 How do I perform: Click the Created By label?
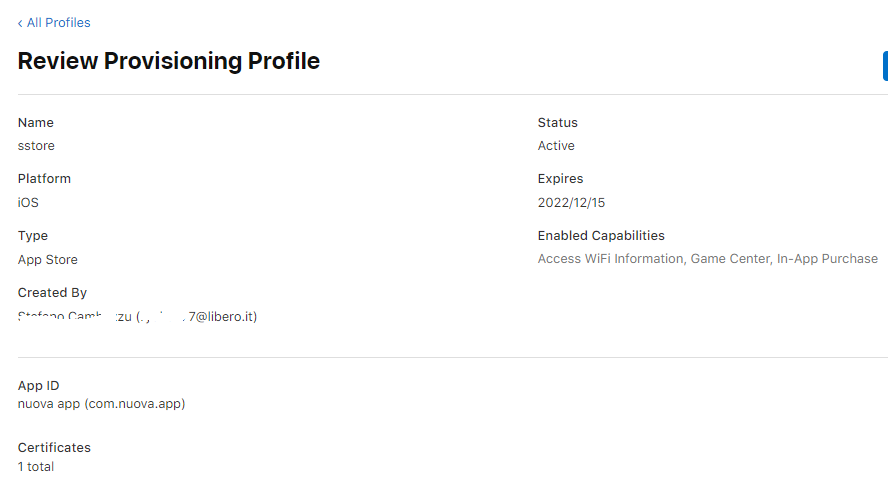click(52, 293)
